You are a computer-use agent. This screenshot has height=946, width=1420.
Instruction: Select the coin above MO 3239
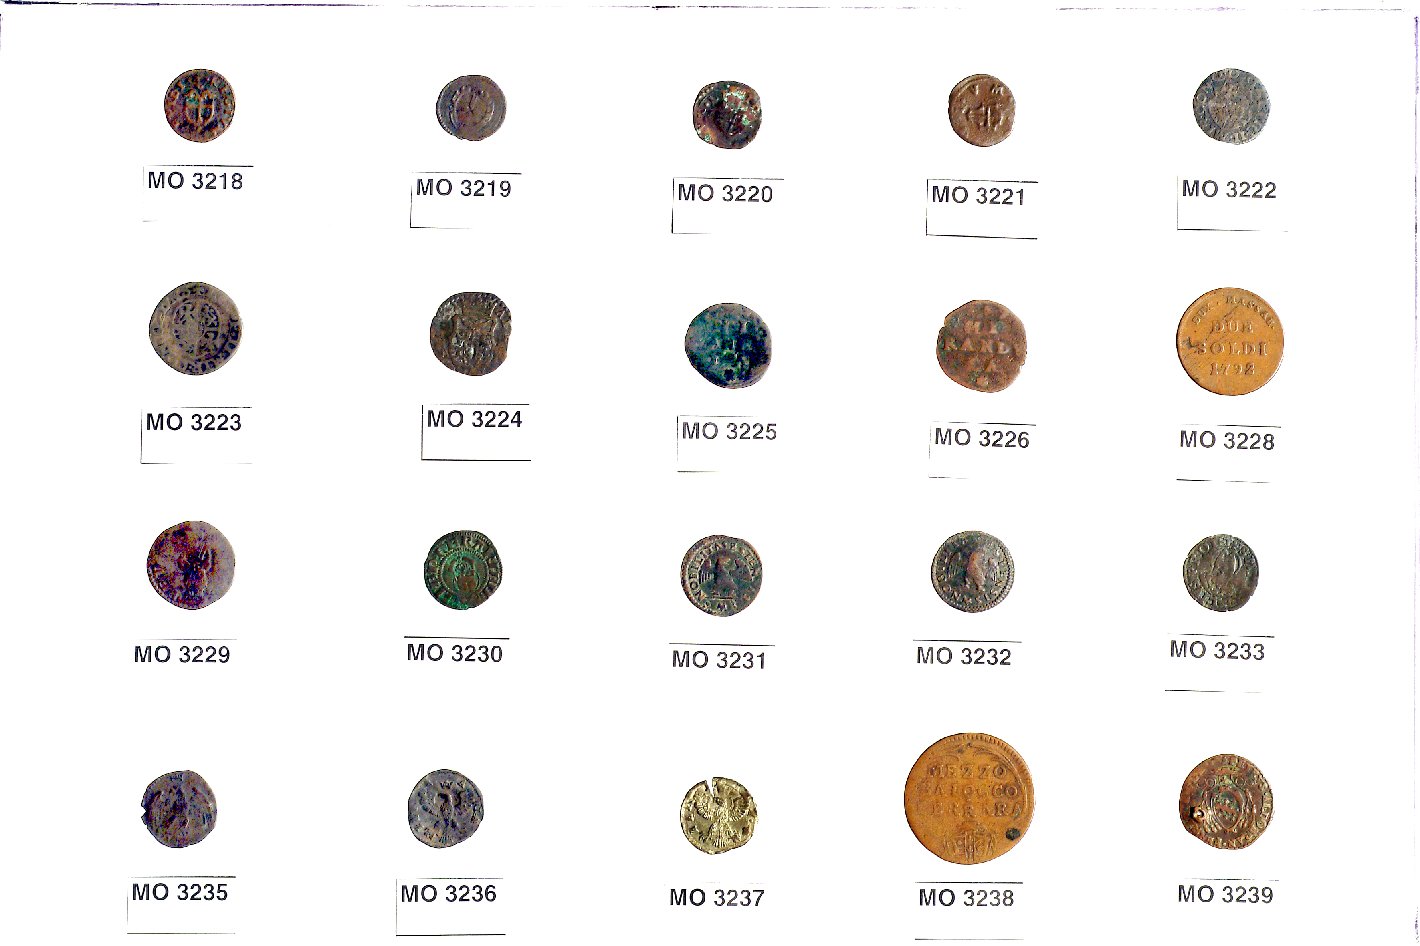[x=1226, y=803]
